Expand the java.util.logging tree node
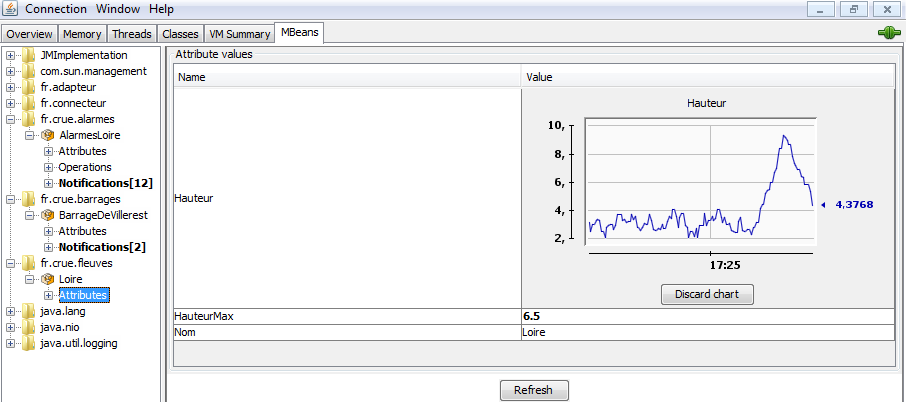This screenshot has width=906, height=402. [x=10, y=343]
